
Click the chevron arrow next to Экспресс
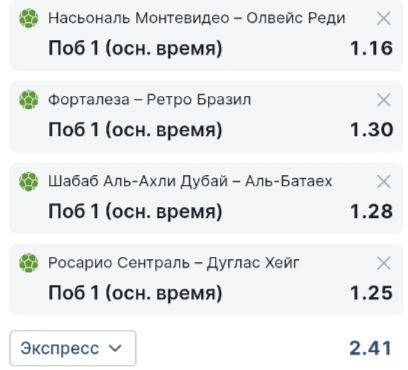pos(116,349)
